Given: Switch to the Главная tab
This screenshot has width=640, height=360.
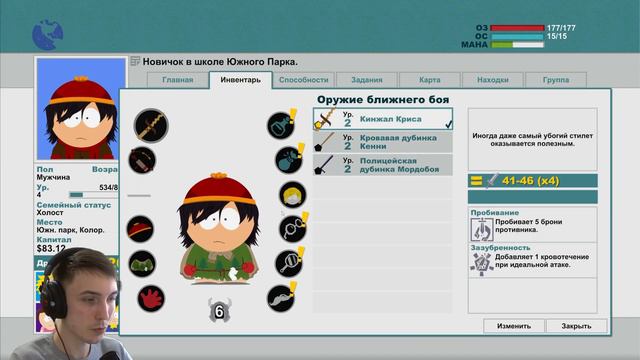Looking at the screenshot, I should (x=178, y=80).
